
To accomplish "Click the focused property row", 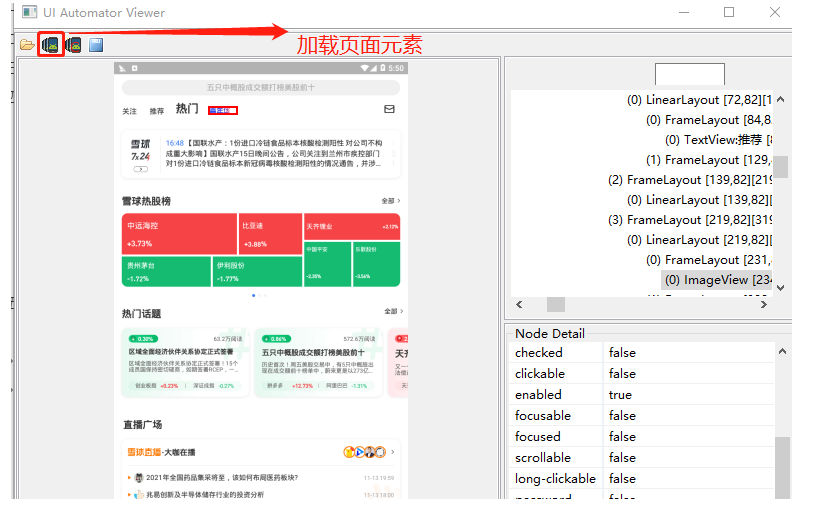I will click(642, 437).
